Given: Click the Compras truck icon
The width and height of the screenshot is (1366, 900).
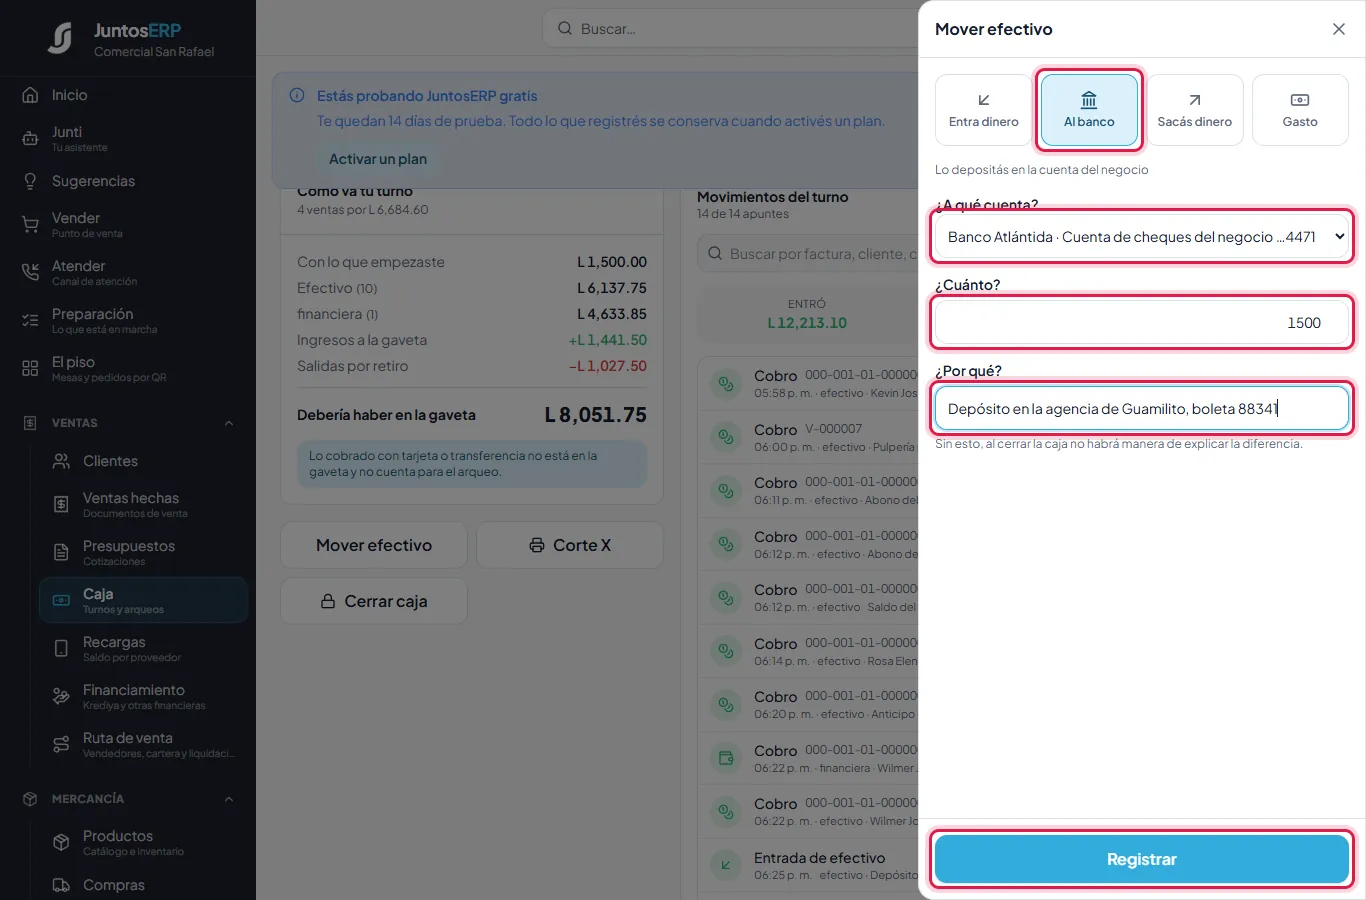Looking at the screenshot, I should tap(61, 885).
